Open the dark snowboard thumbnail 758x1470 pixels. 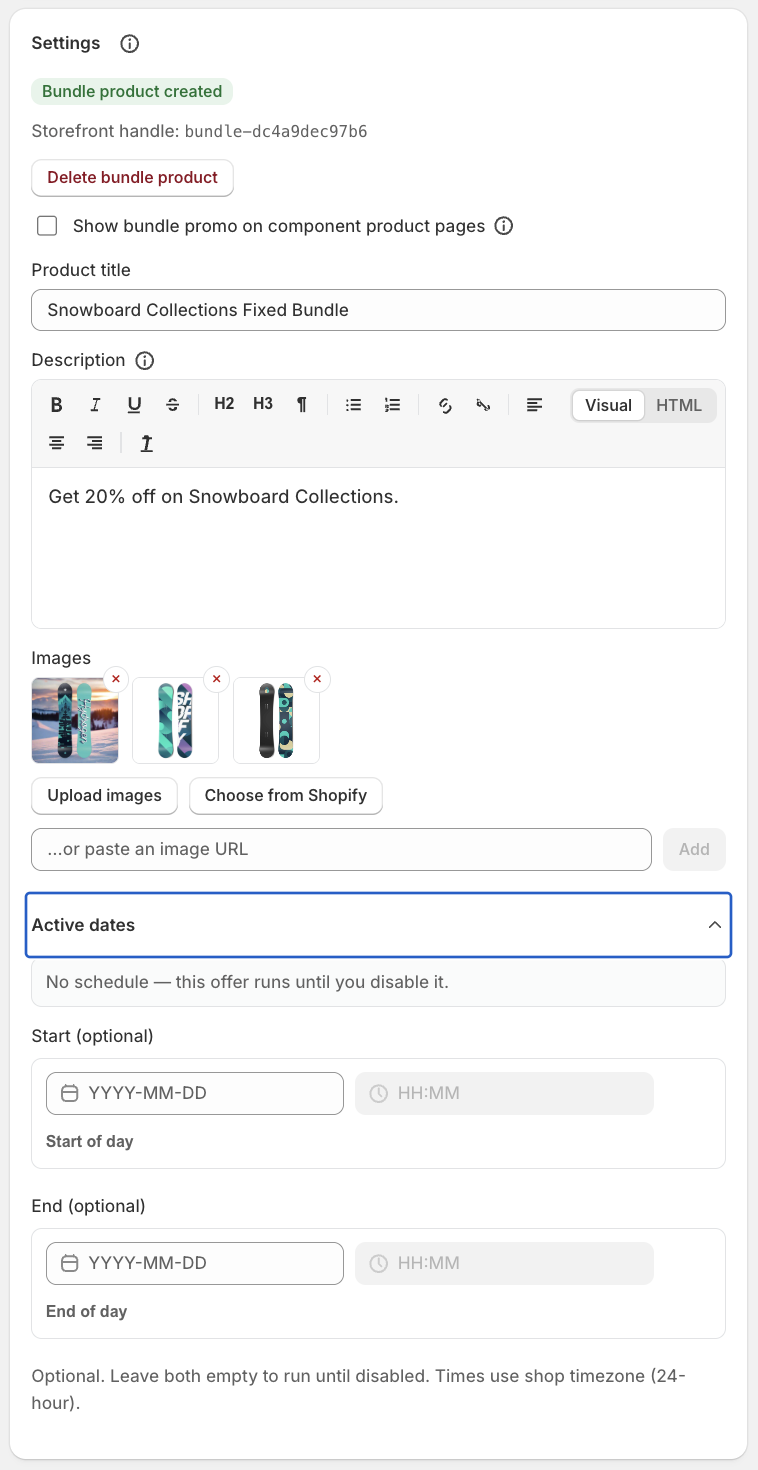pyautogui.click(x=276, y=720)
